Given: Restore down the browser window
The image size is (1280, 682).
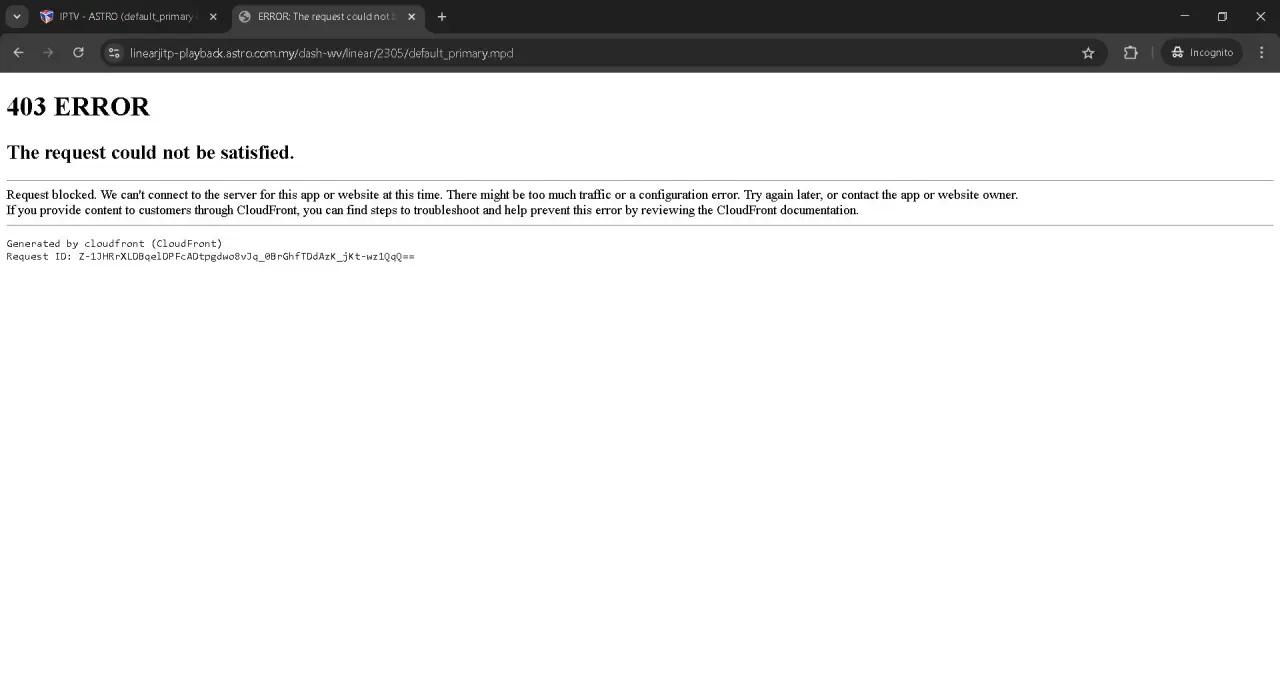Looking at the screenshot, I should 1222,16.
